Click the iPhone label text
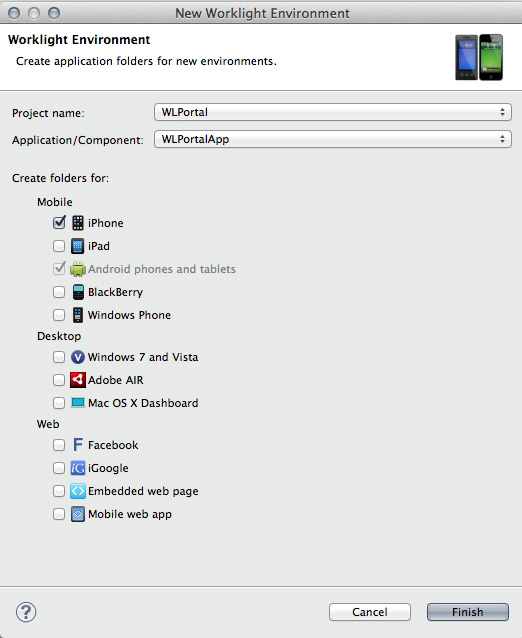This screenshot has width=522, height=638. [106, 223]
